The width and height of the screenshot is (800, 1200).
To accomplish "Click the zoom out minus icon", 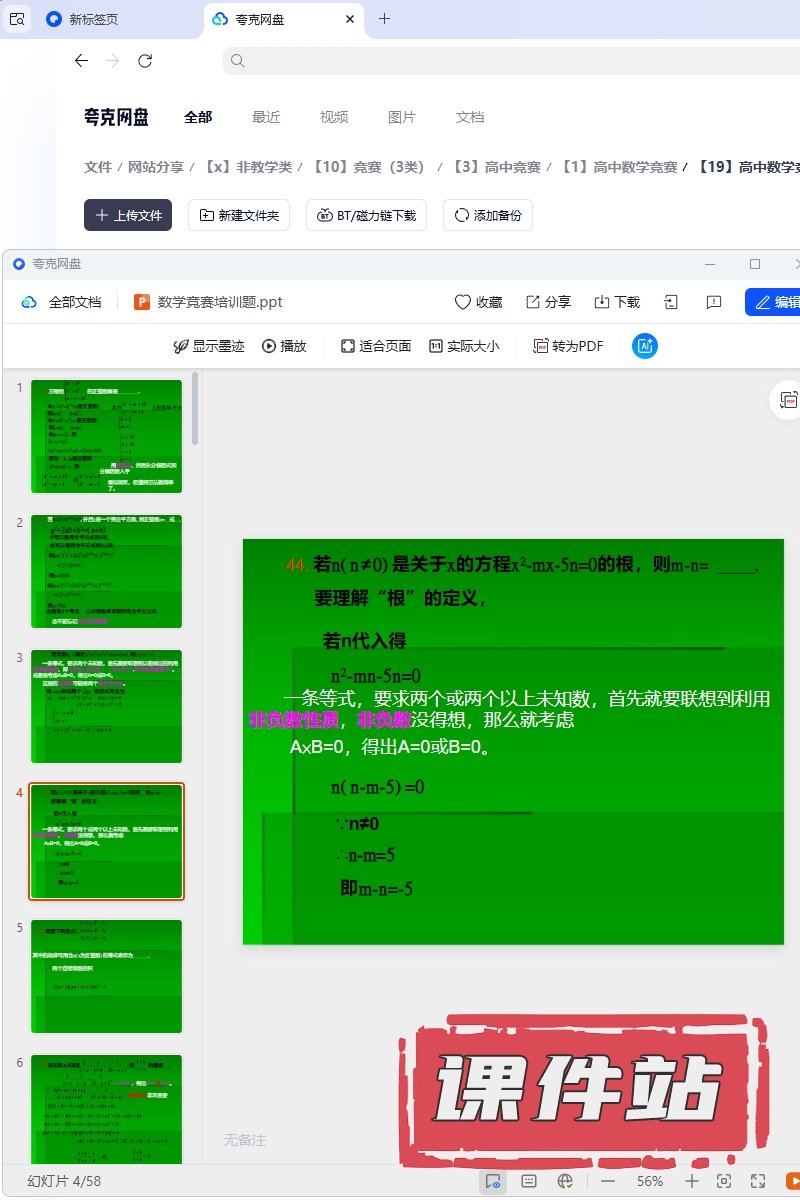I will tap(608, 1181).
